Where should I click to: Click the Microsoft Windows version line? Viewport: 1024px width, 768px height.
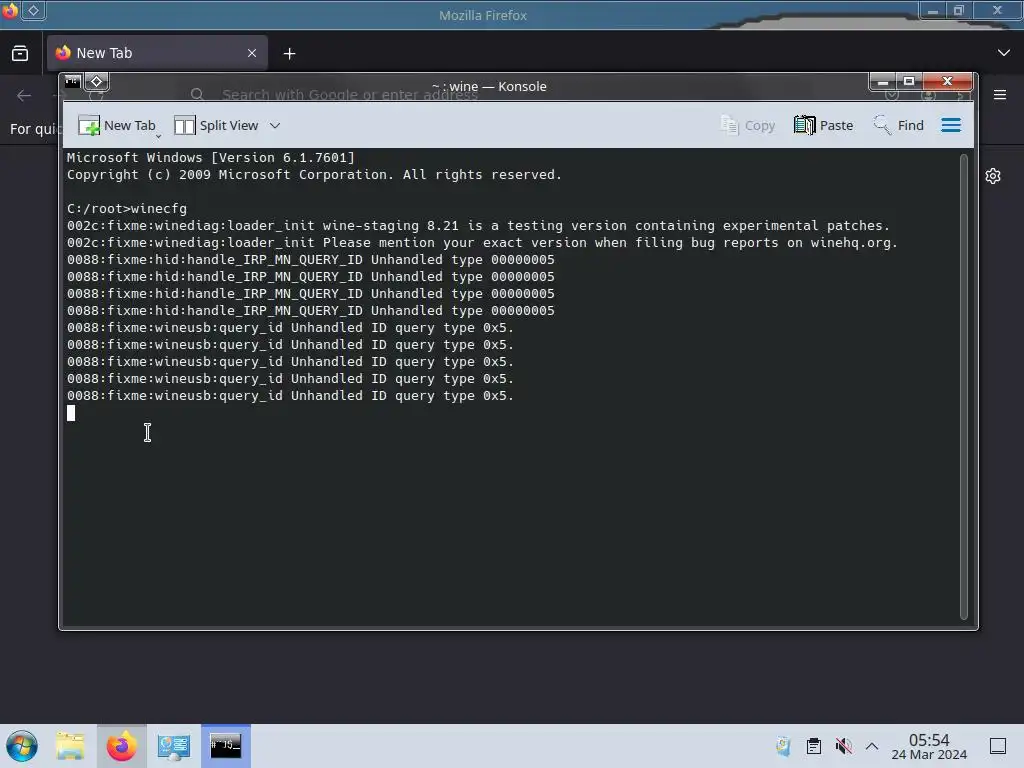coord(210,157)
